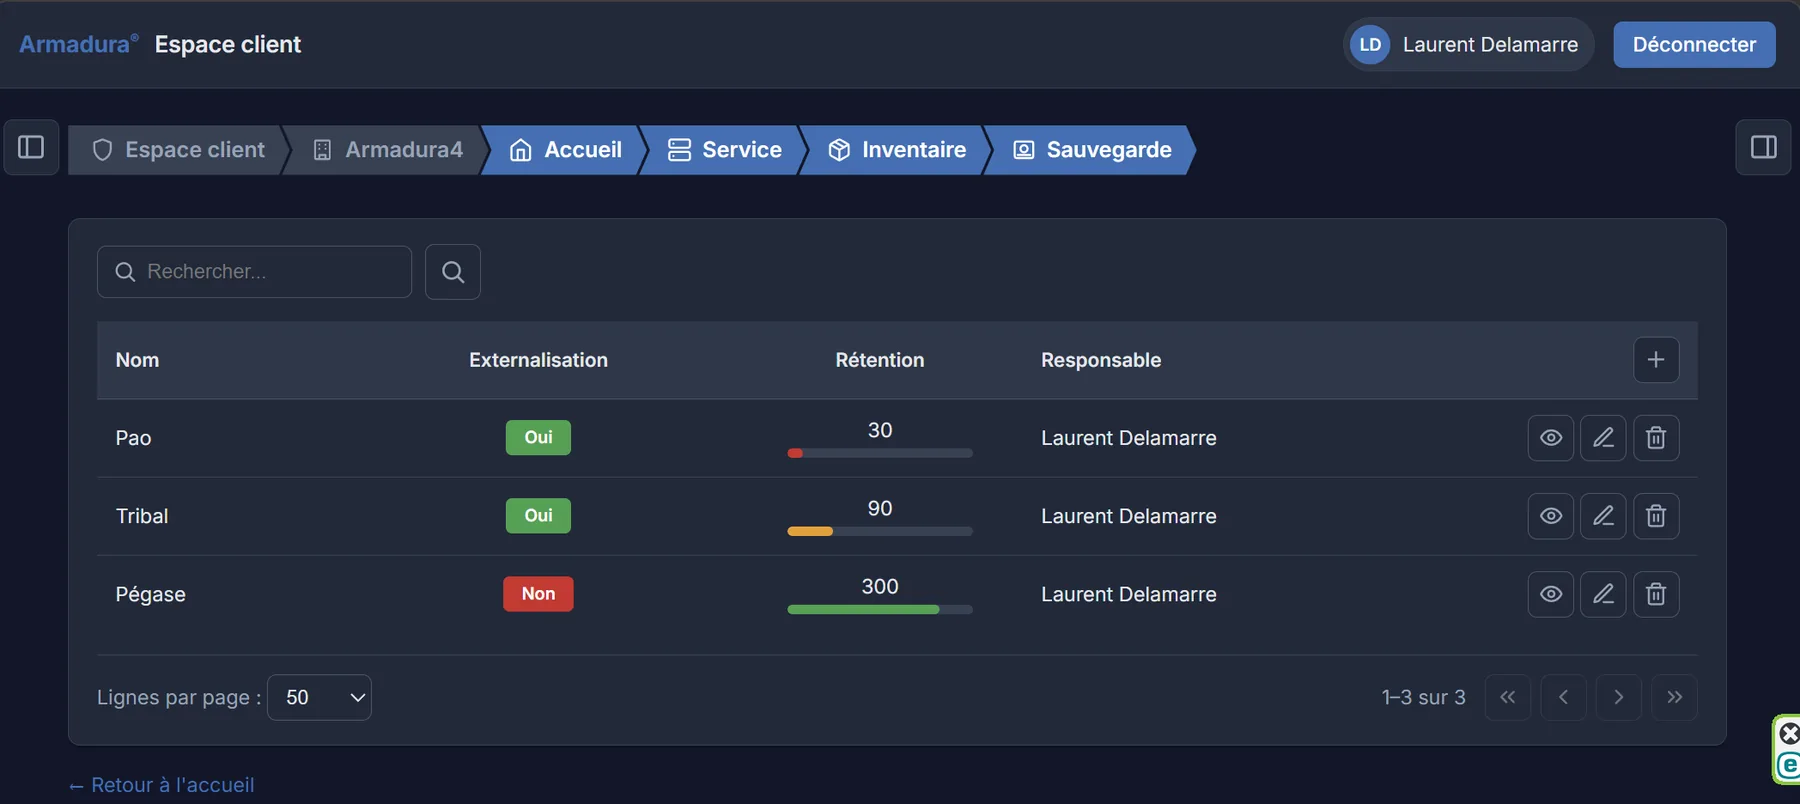View details of the Pégase backup
Image resolution: width=1800 pixels, height=804 pixels.
point(1551,594)
